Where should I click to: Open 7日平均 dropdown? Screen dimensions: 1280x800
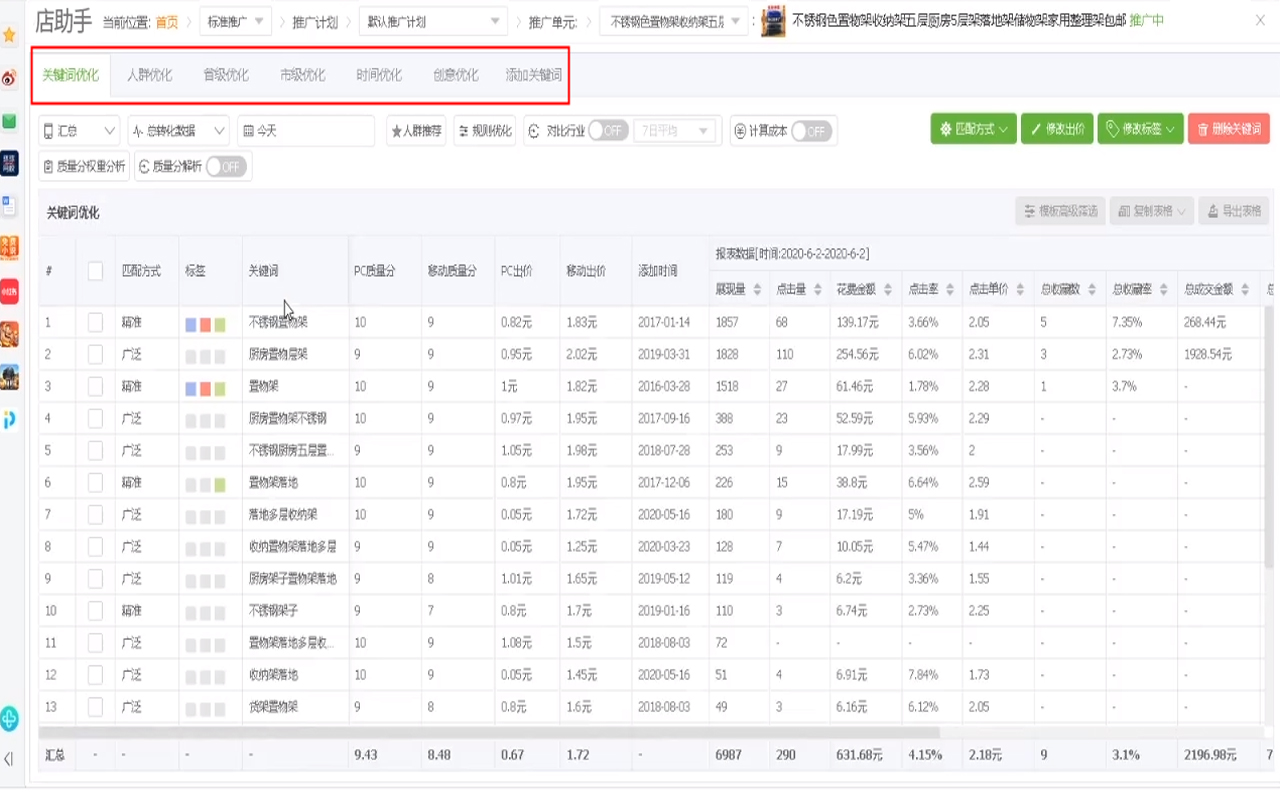[676, 131]
